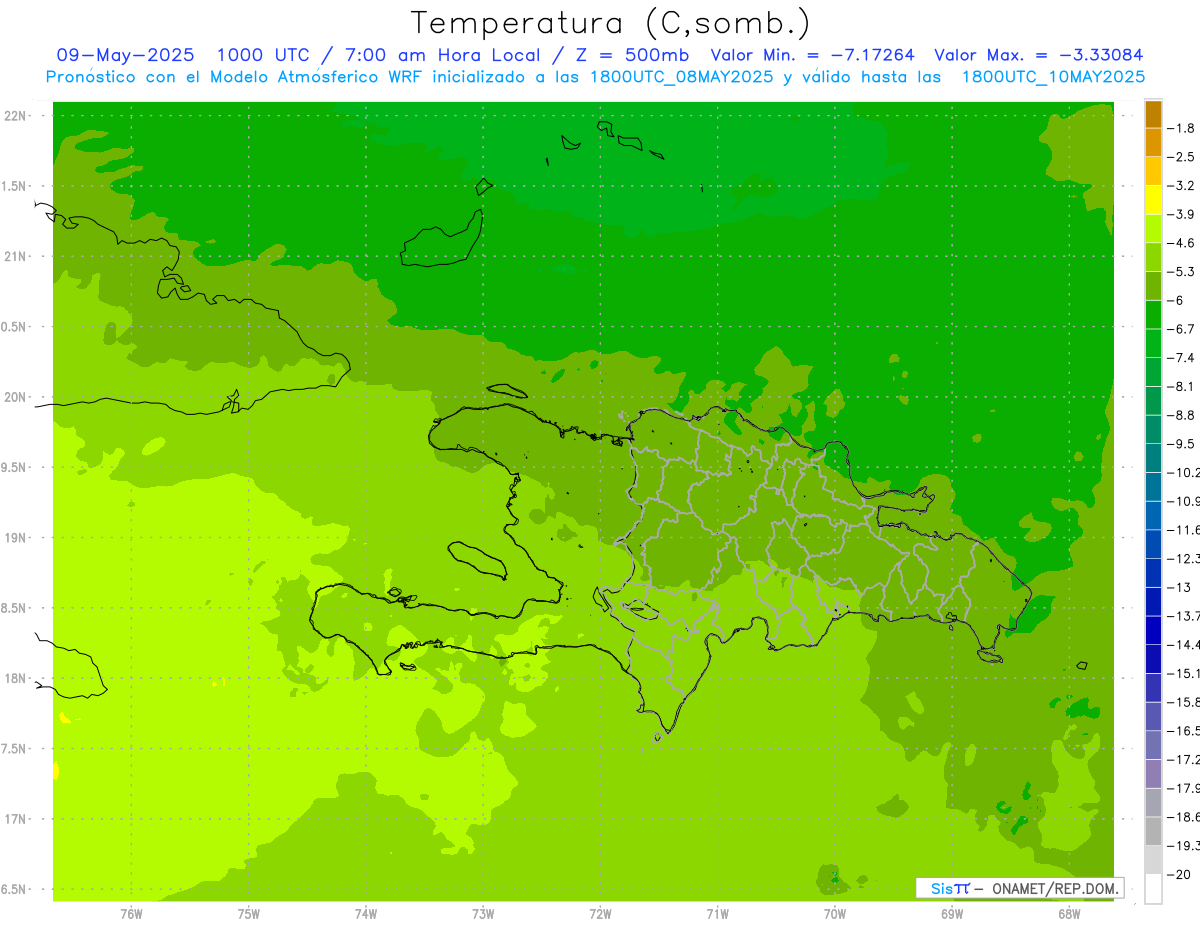Click the "-20" legend value

click(1179, 874)
